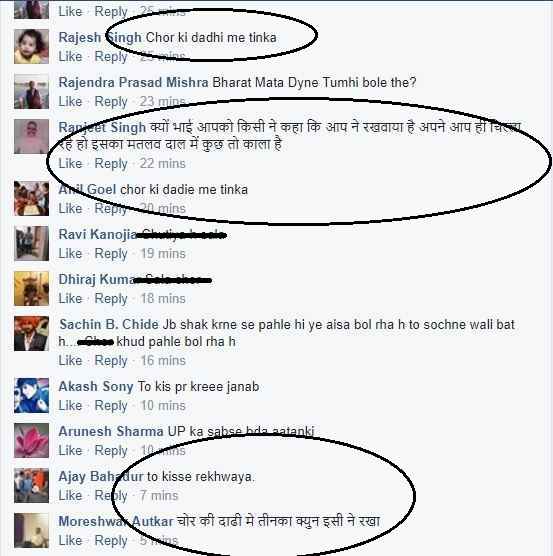Image resolution: width=553 pixels, height=556 pixels.
Task: Reply to Sachin B. Chide's comment
Action: (x=111, y=361)
